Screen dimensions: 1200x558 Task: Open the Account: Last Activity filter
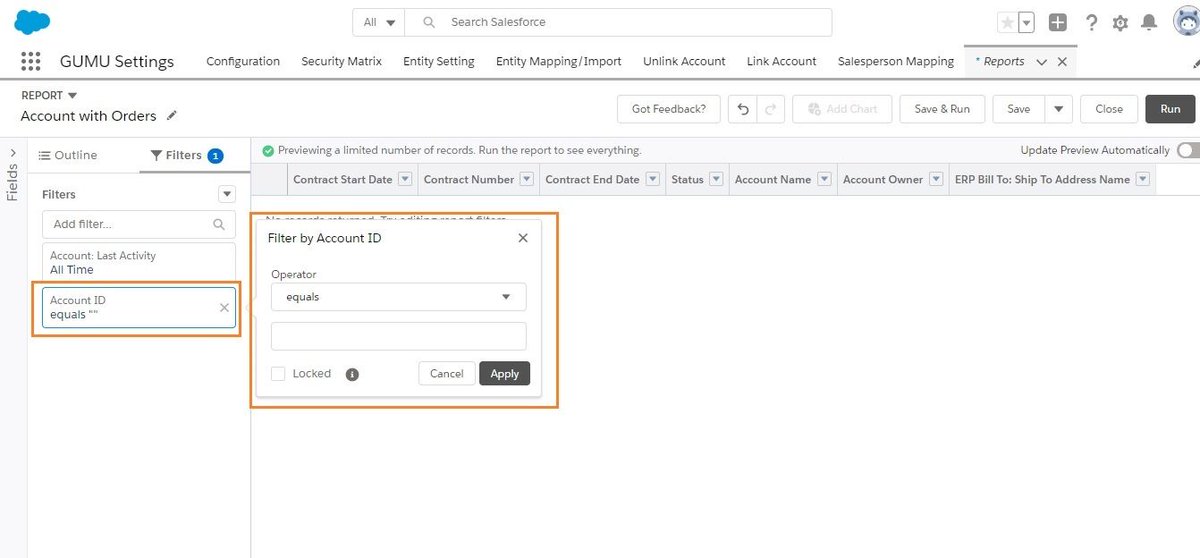pyautogui.click(x=139, y=262)
